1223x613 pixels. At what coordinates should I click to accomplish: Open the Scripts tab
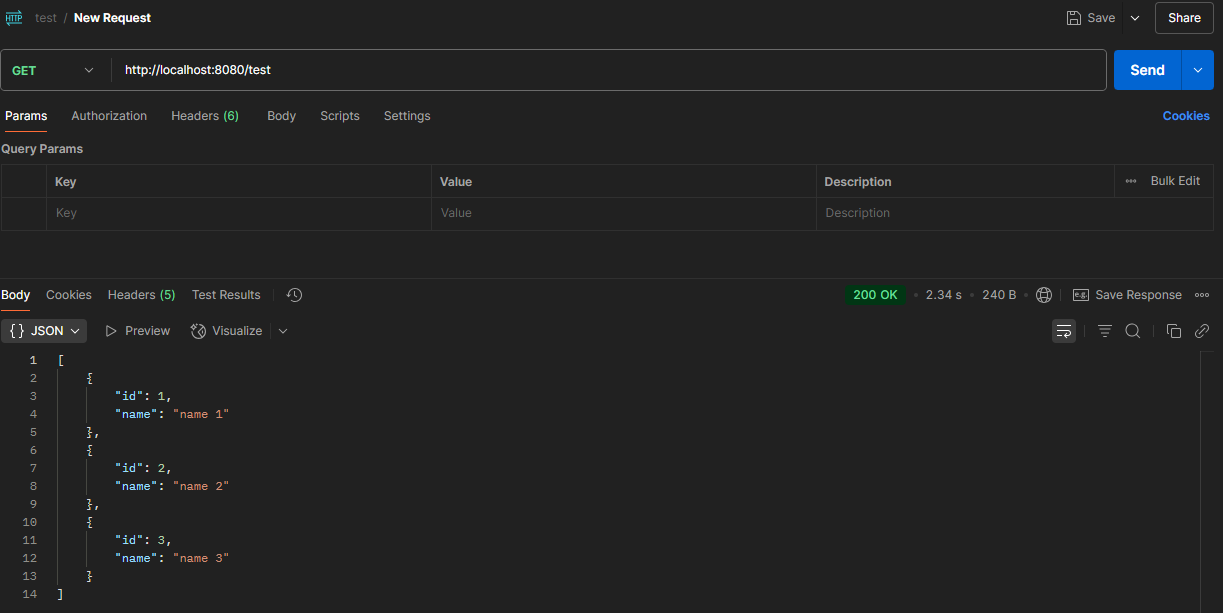click(x=340, y=116)
